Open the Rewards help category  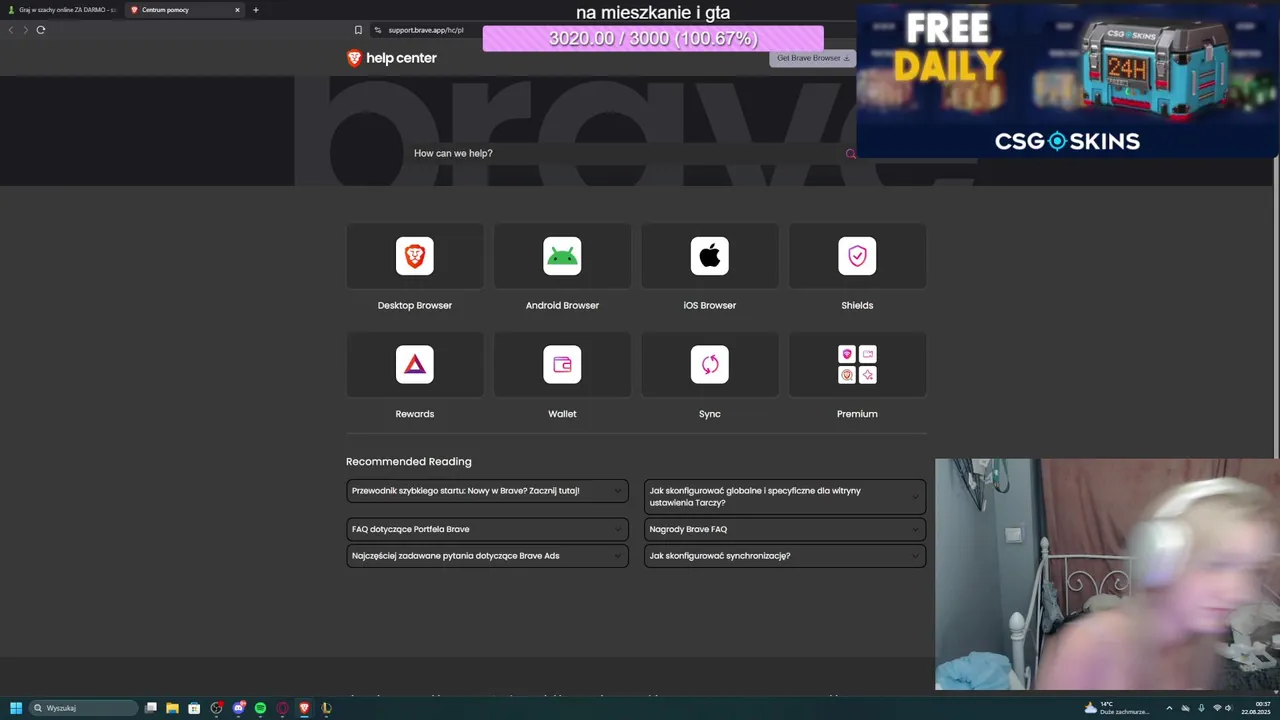coord(415,364)
